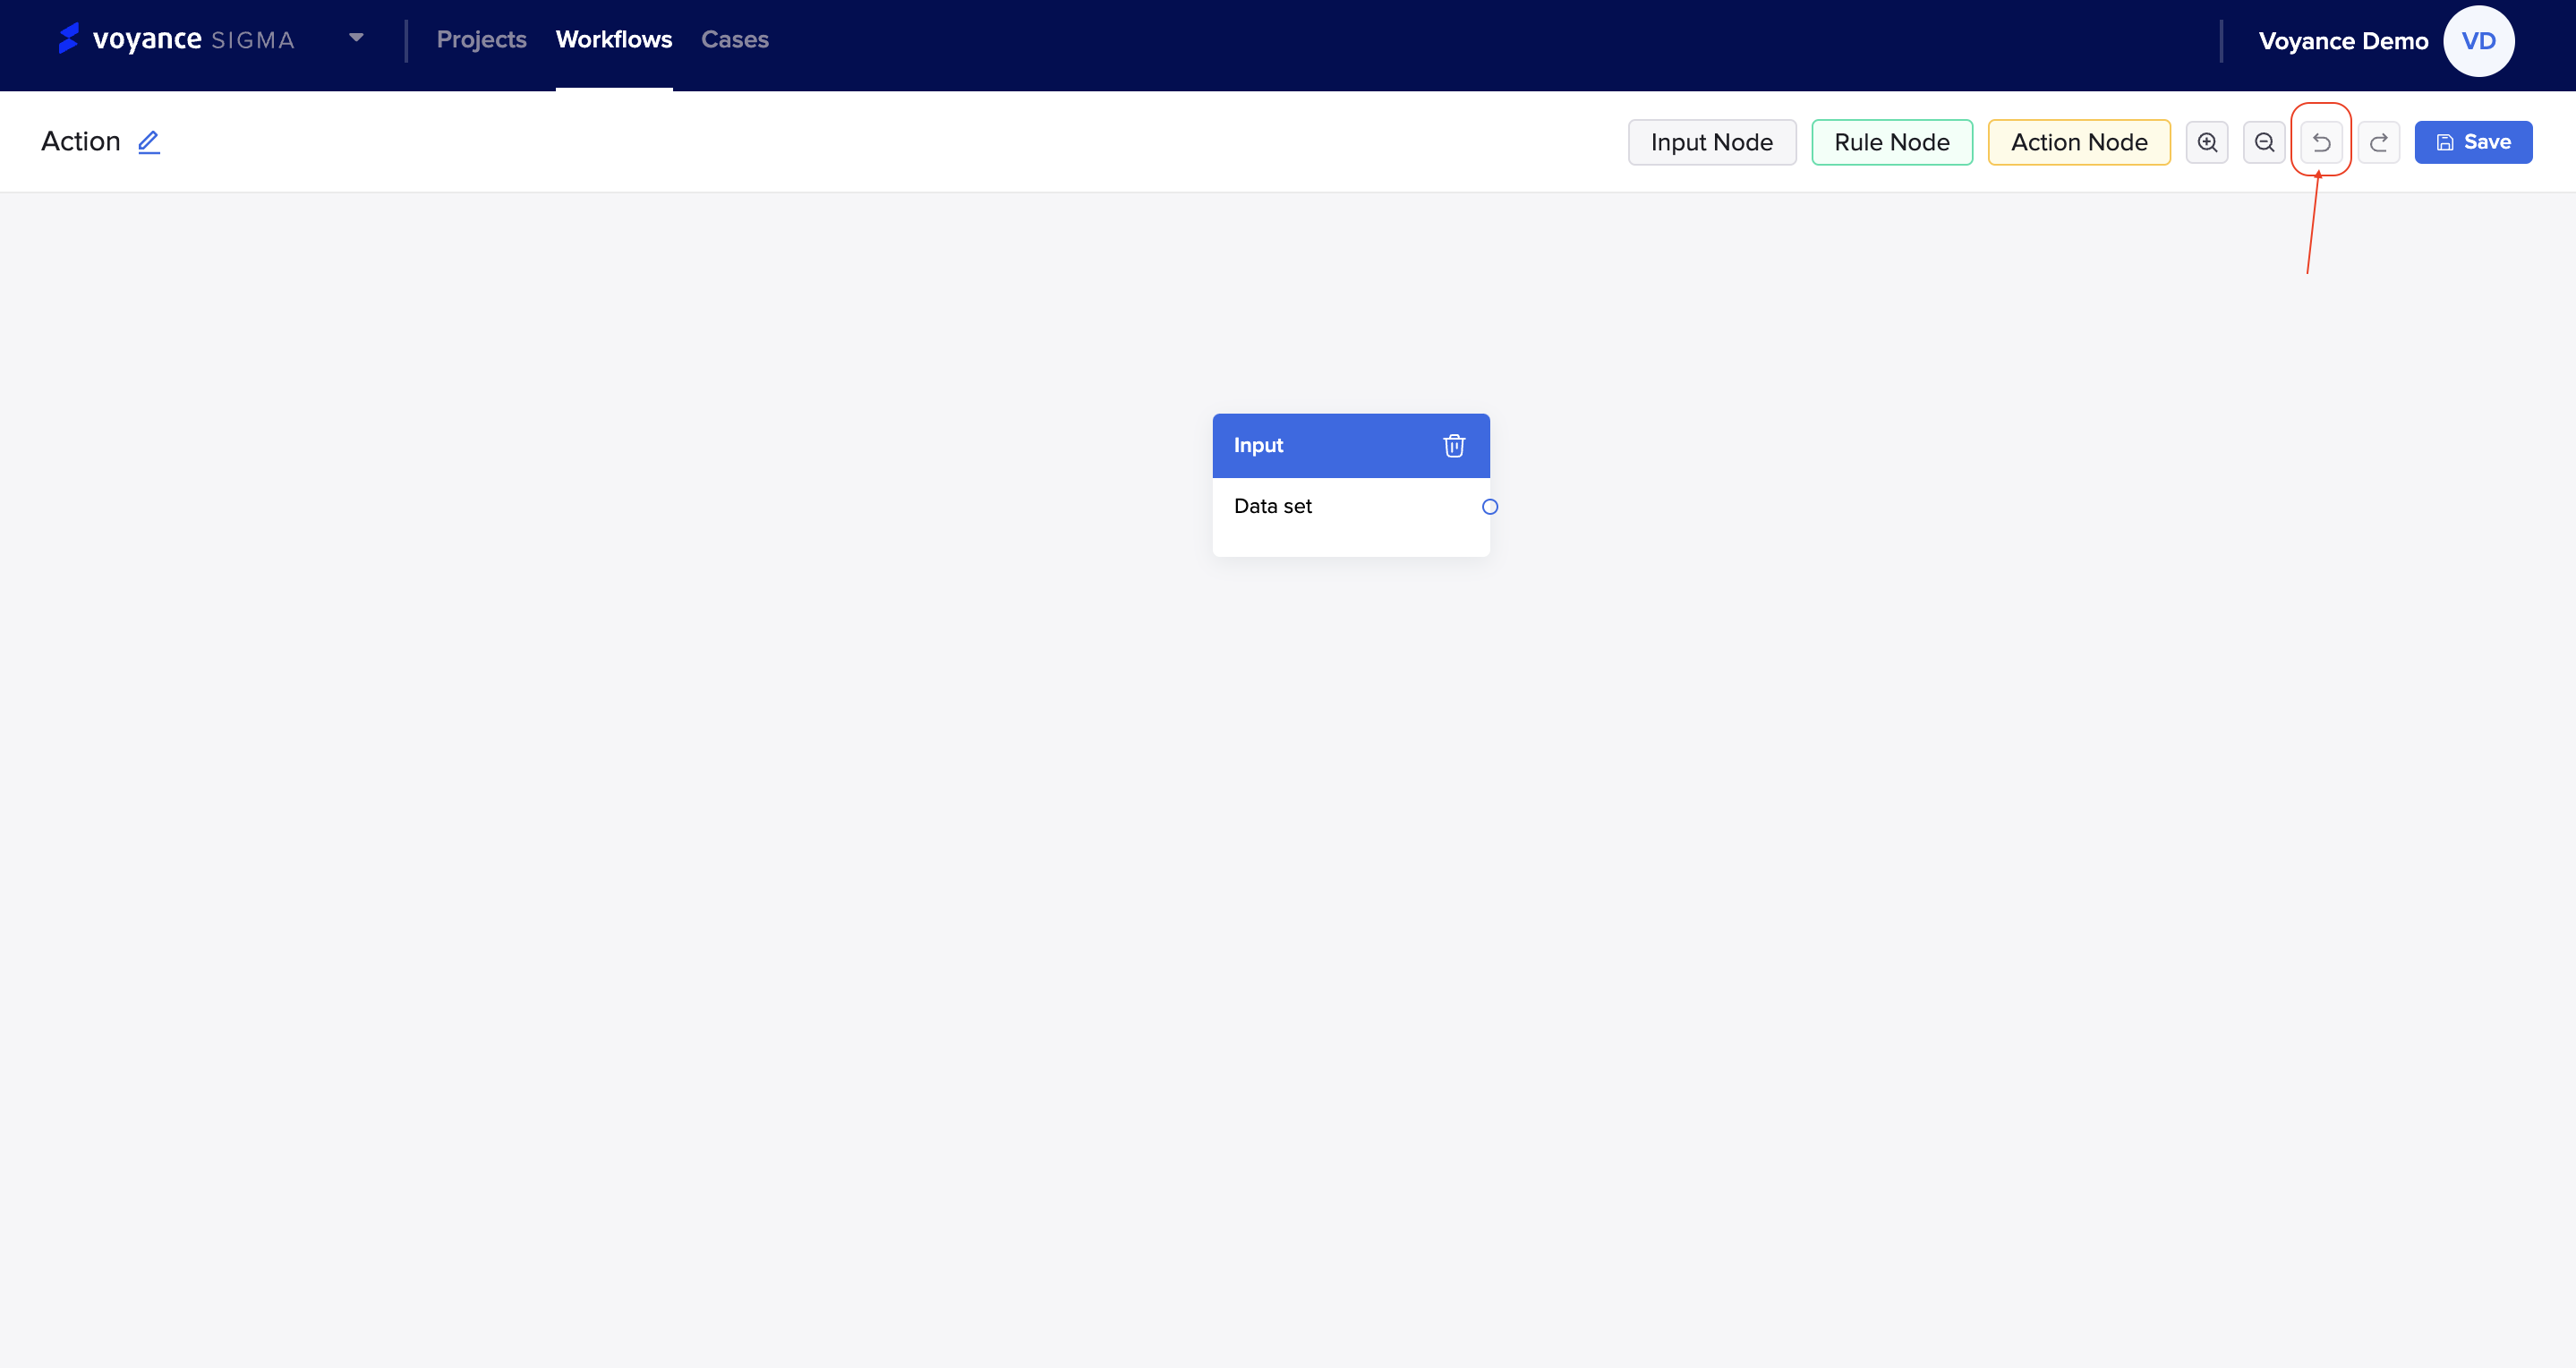
Task: Open the VD user avatar menu
Action: point(2478,41)
